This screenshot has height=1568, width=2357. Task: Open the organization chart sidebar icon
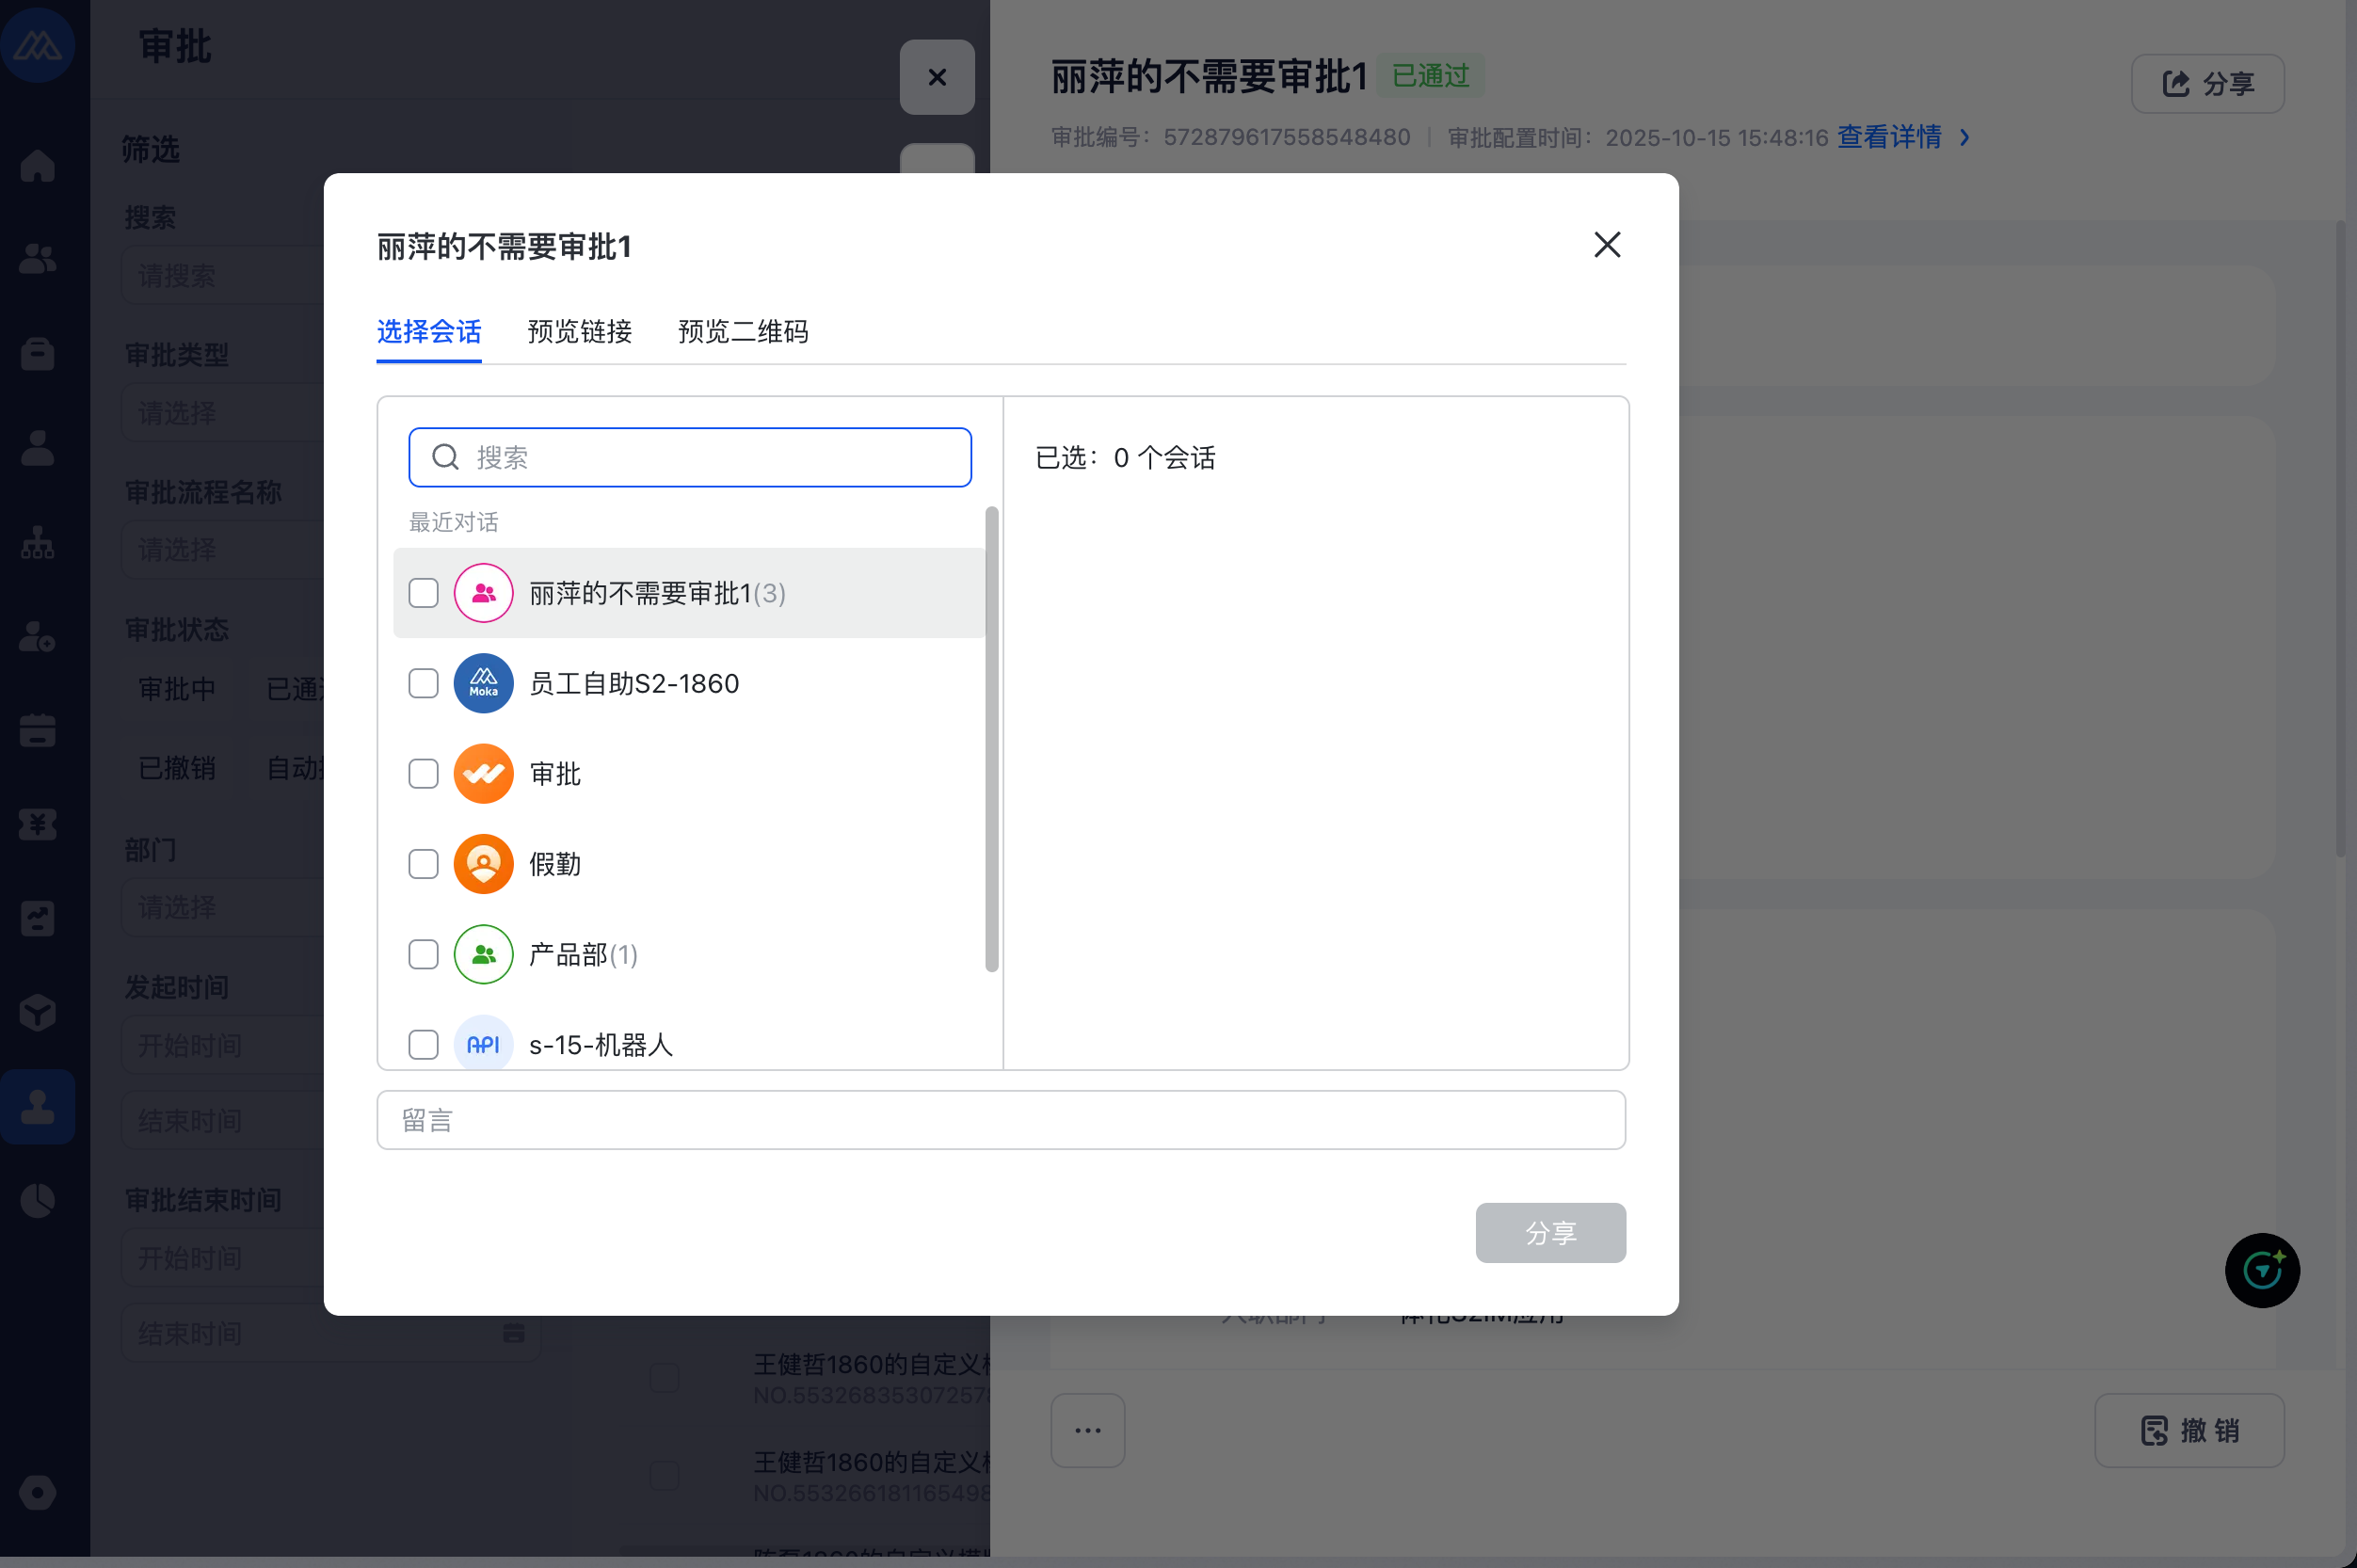(x=37, y=543)
